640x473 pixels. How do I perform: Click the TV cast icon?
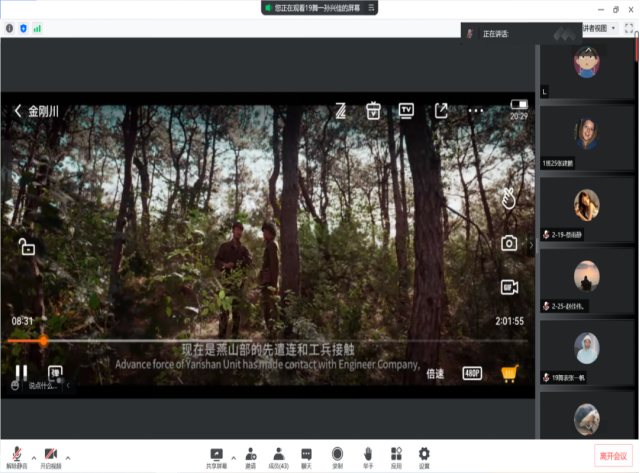pos(407,110)
